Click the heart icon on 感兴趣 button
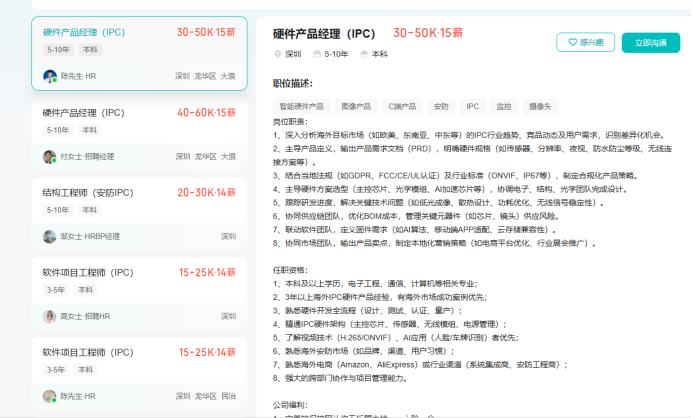692x418 pixels. 573,42
